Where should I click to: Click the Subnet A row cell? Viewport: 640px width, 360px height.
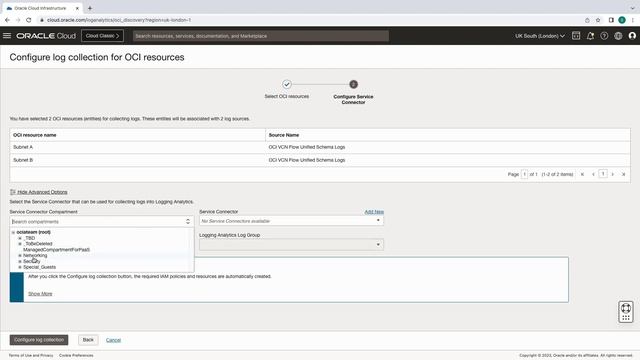[137, 147]
